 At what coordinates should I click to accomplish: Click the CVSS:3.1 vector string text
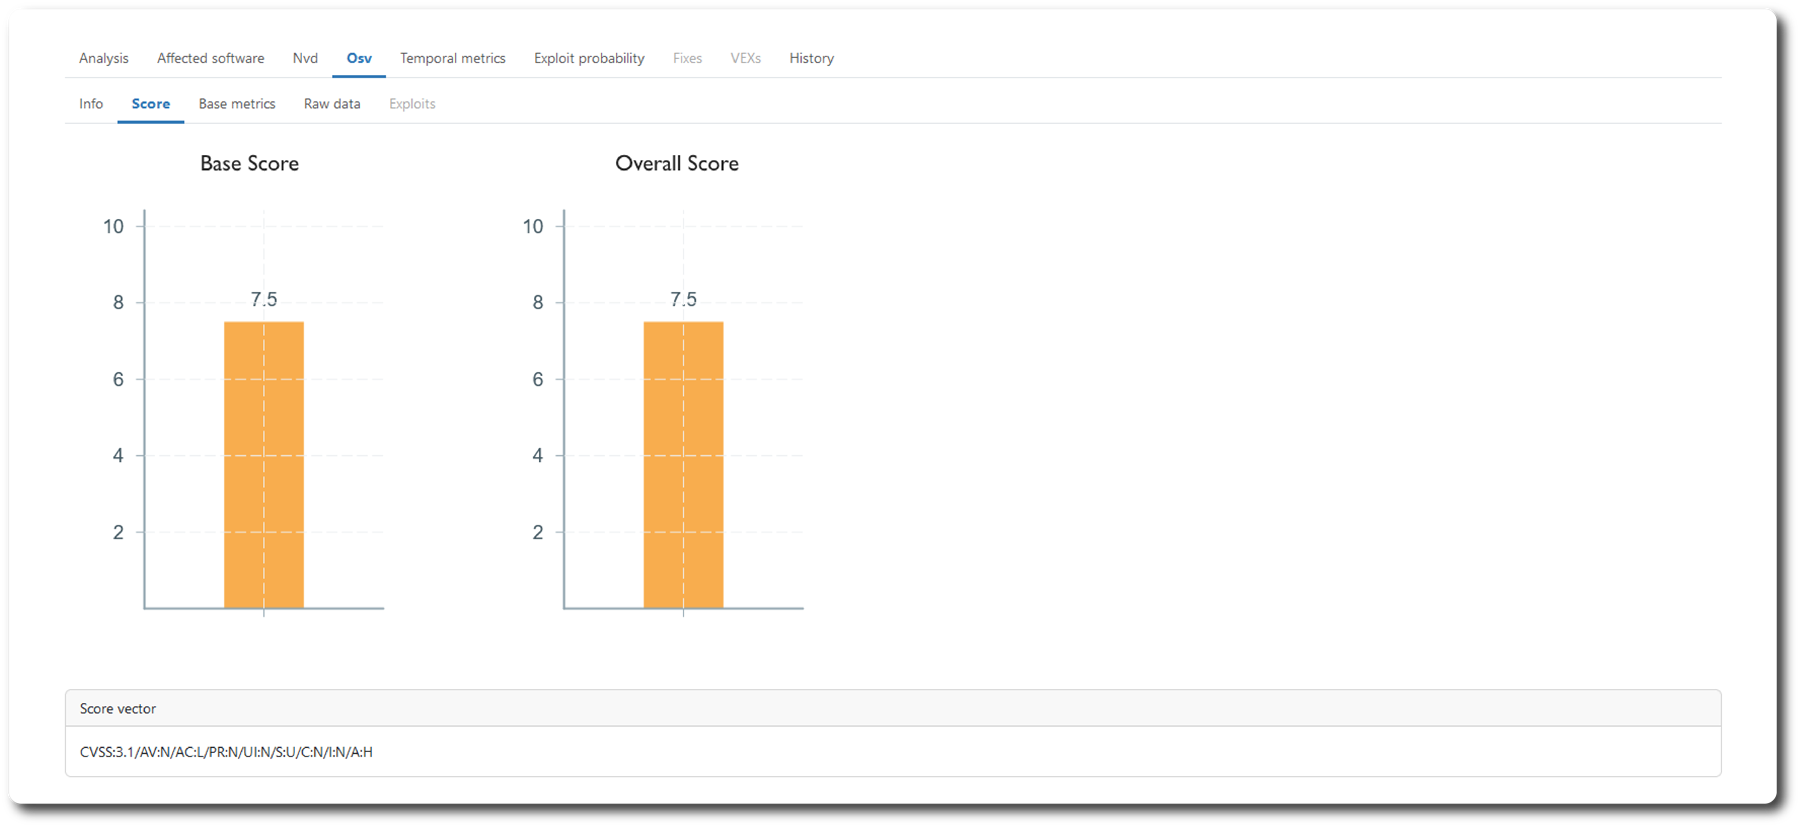226,752
